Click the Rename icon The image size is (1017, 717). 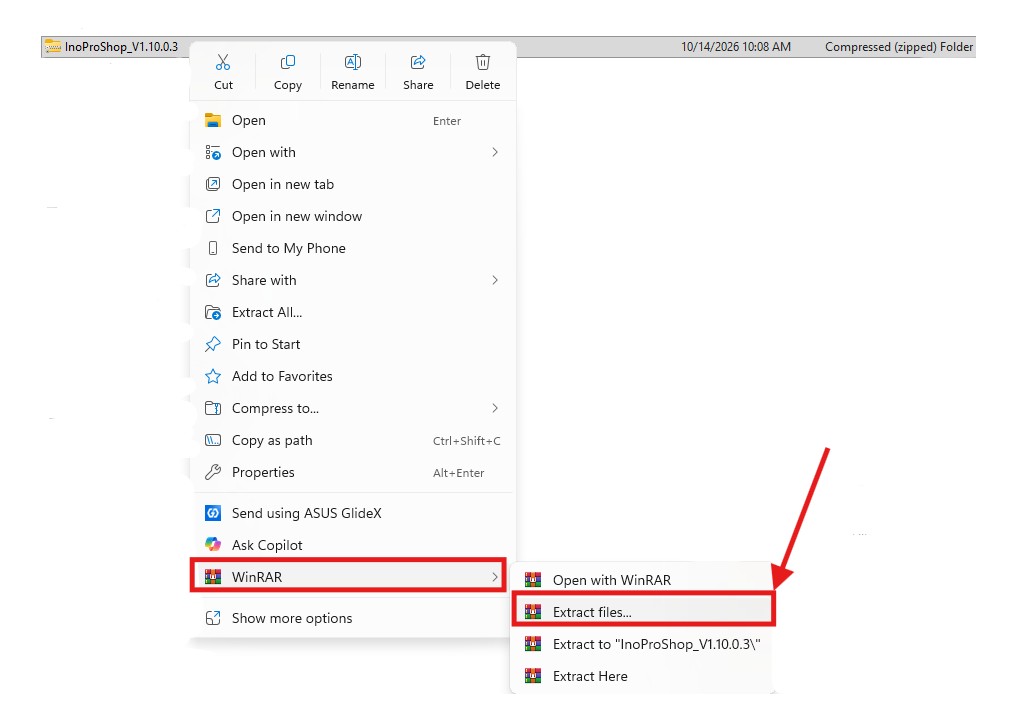click(x=353, y=62)
